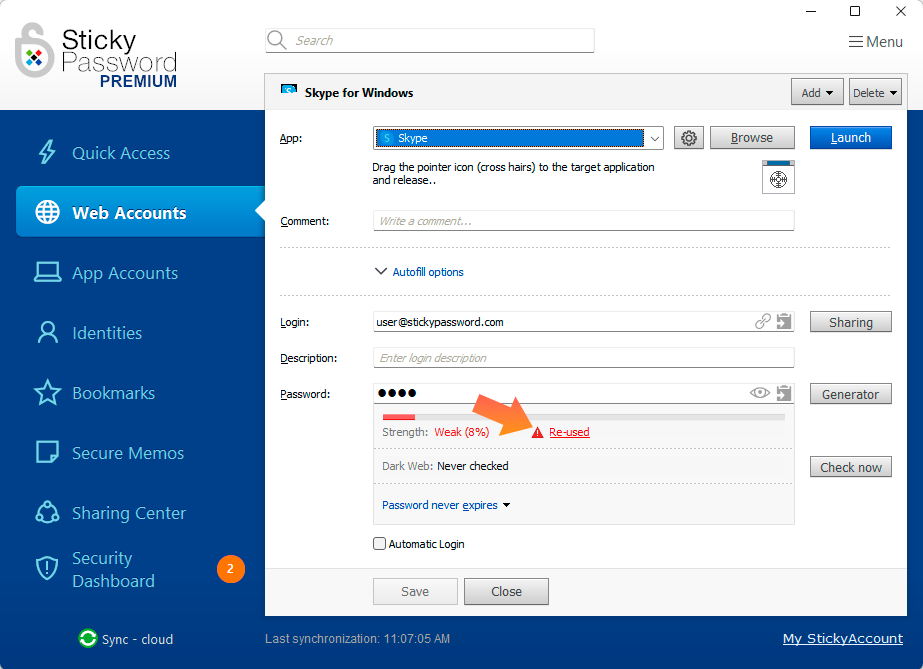This screenshot has height=669, width=923.
Task: Click the Browse button
Action: click(x=752, y=138)
